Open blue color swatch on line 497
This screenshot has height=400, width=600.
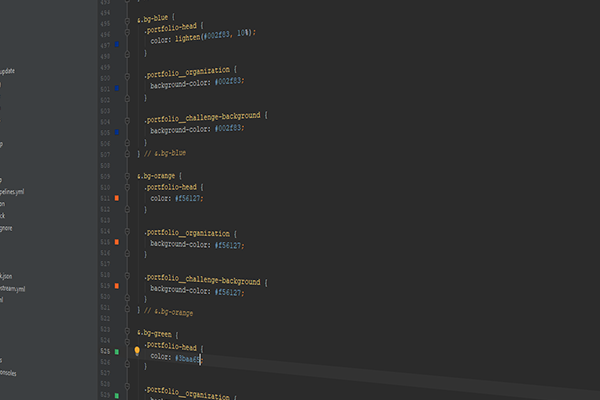click(117, 44)
